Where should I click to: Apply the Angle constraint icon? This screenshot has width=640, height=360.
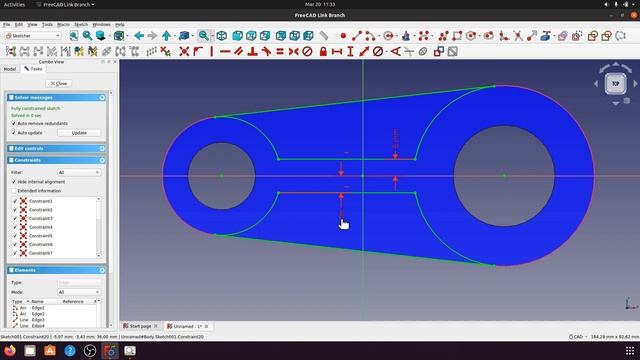point(396,51)
